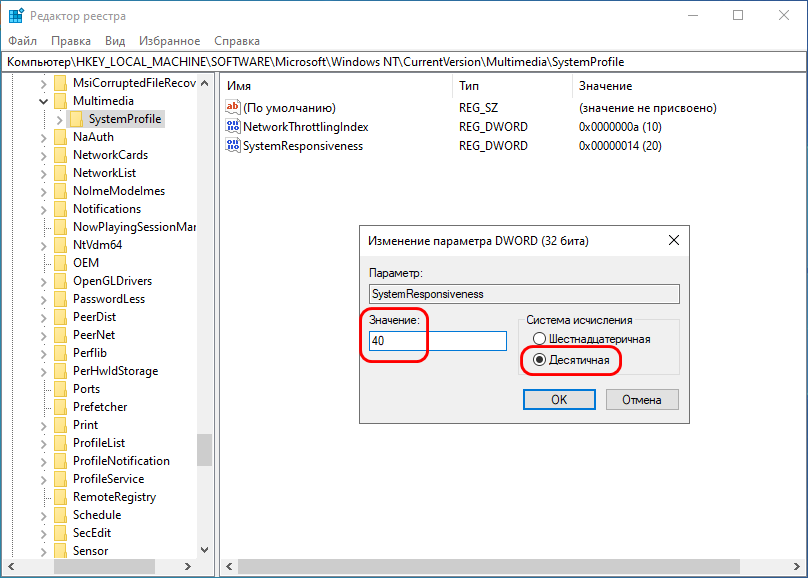Open the Избранное menu
This screenshot has height=578, width=808.
[x=171, y=41]
